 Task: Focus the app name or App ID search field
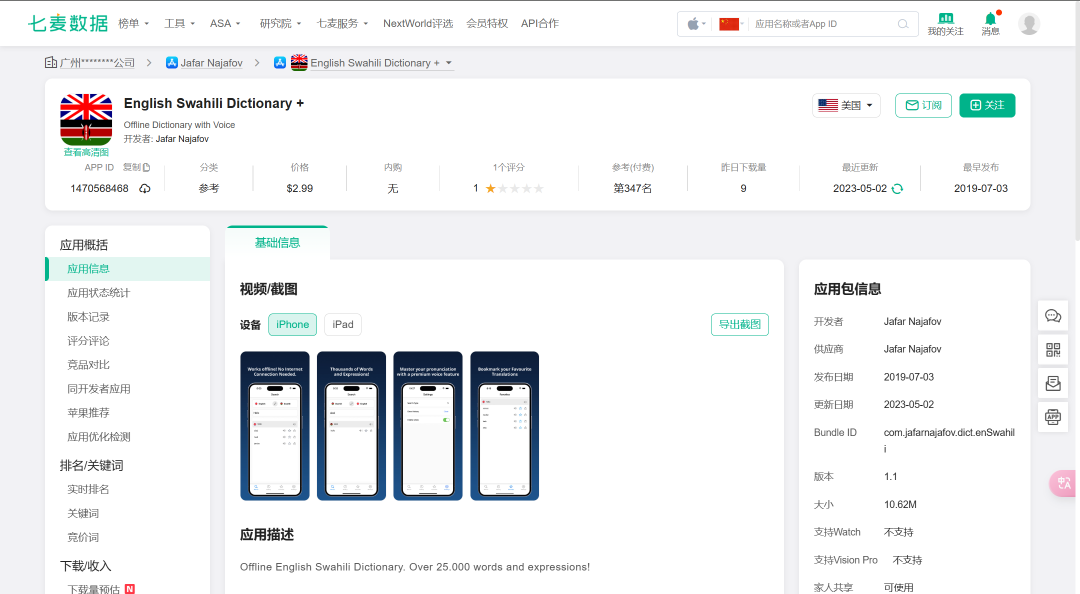point(822,24)
